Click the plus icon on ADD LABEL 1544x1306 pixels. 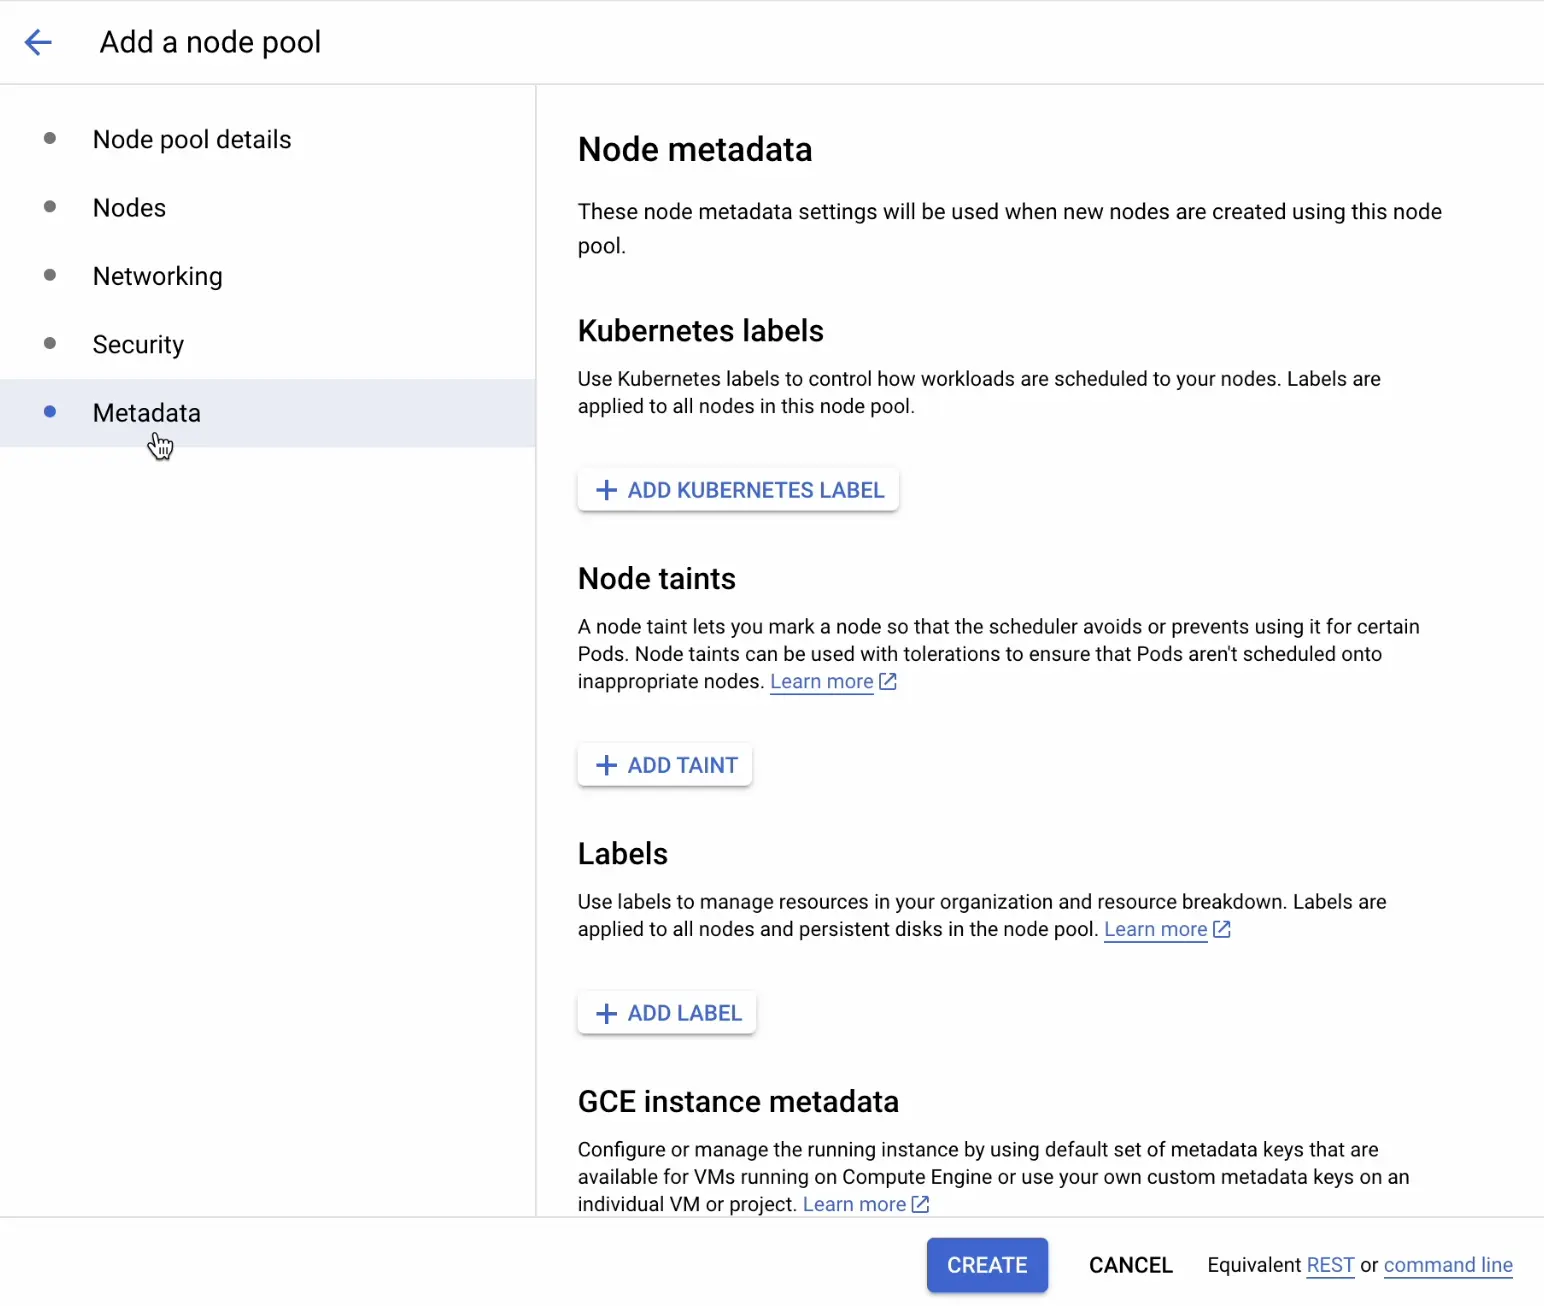click(606, 1013)
